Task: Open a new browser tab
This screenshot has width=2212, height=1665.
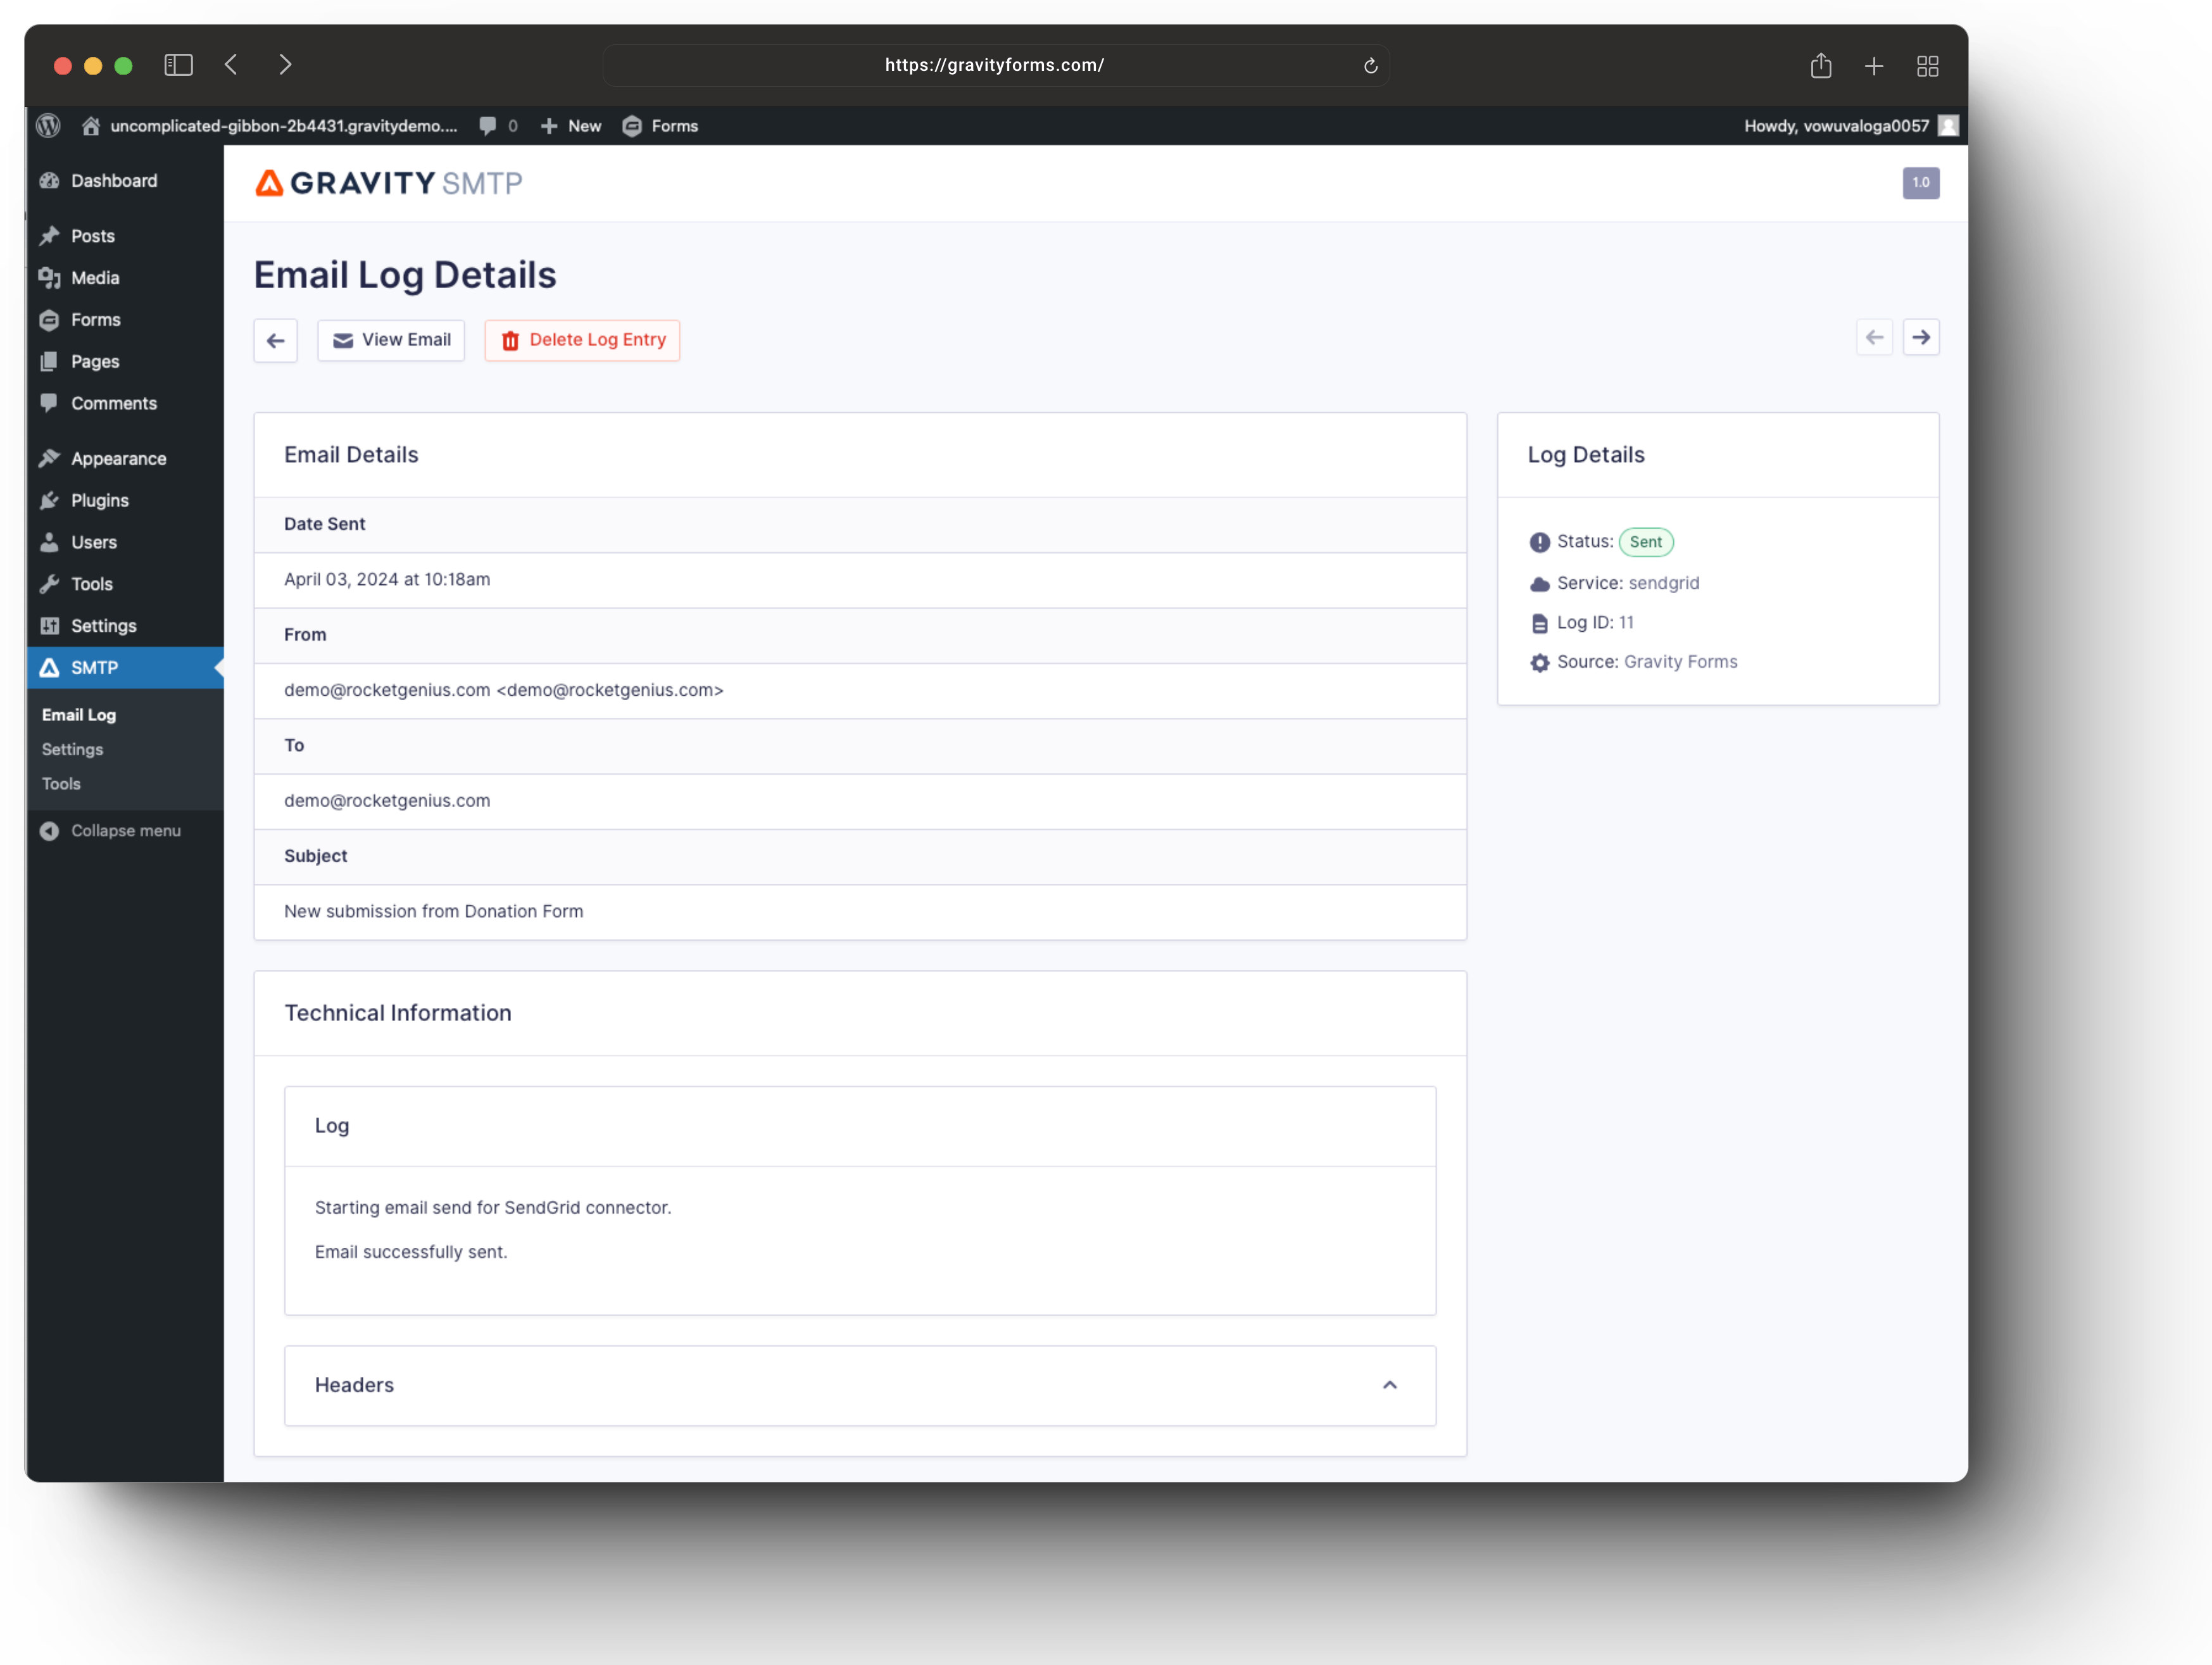Action: coord(1874,66)
